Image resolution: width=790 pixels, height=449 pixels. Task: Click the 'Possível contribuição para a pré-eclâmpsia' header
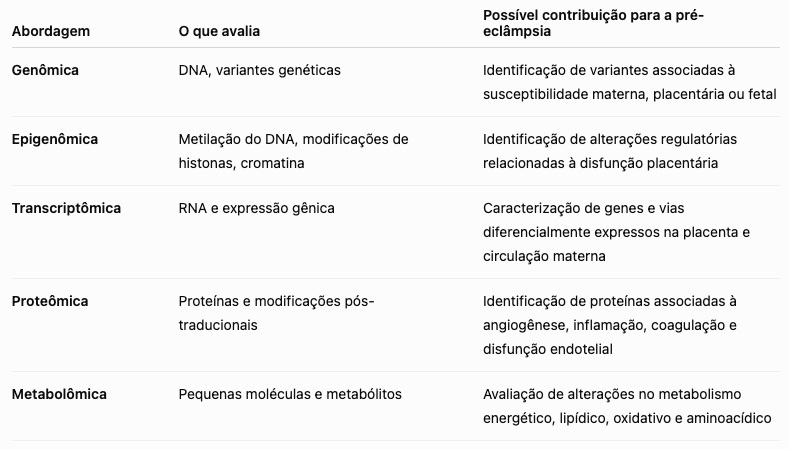pyautogui.click(x=593, y=23)
